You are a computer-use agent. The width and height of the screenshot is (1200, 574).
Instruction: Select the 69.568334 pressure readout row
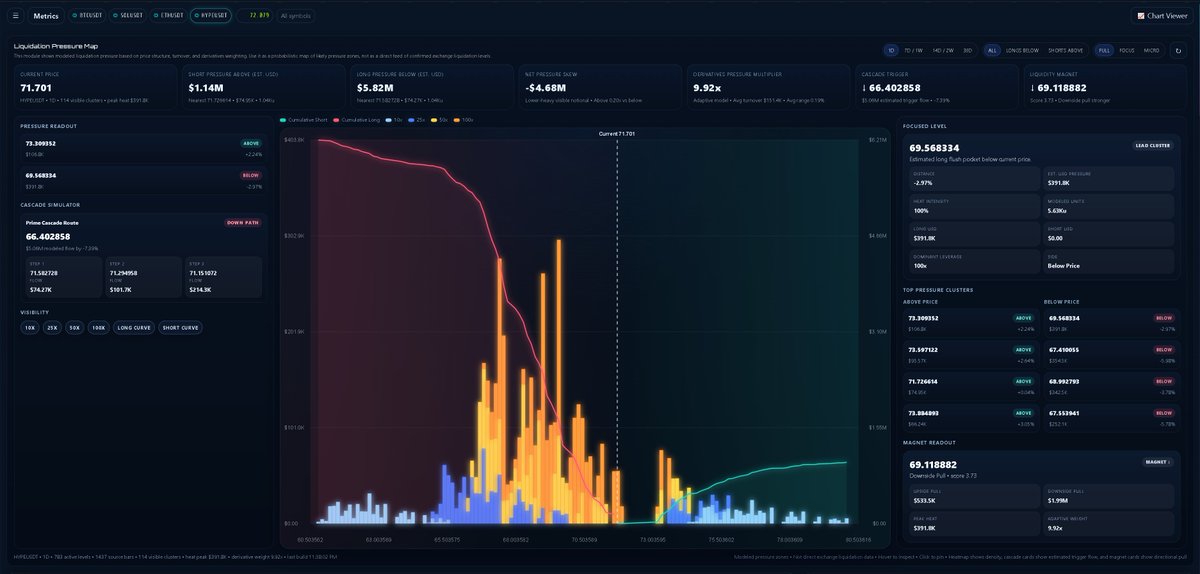pos(142,180)
